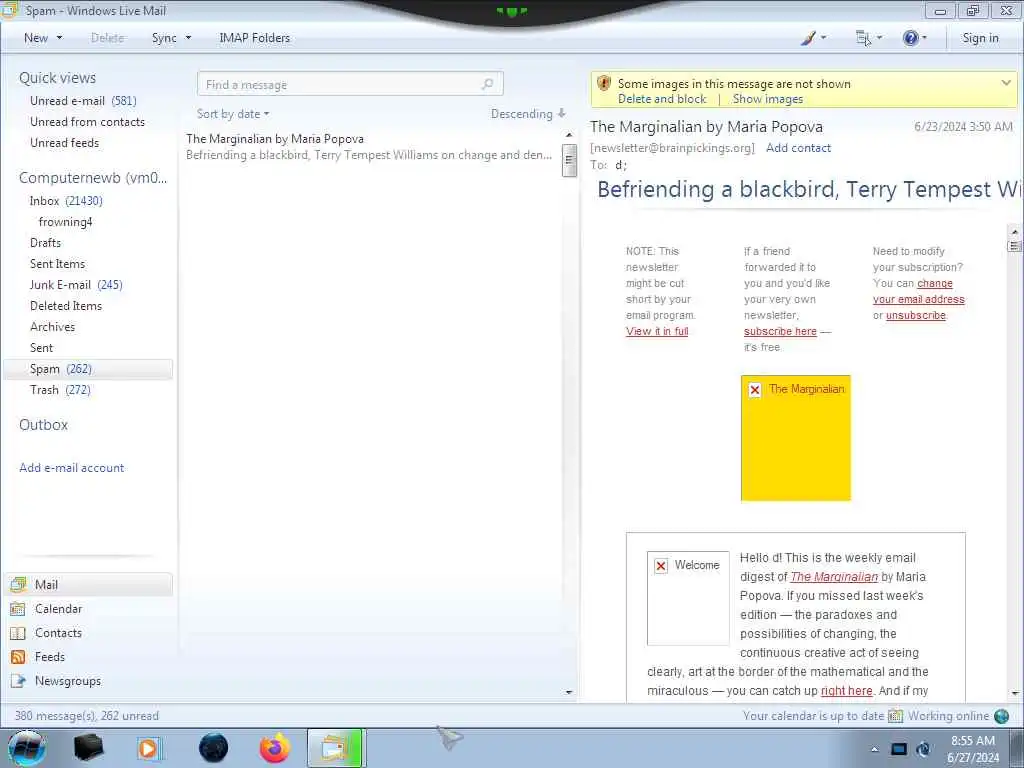Open the Archives folder
This screenshot has height=768, width=1024.
52,327
